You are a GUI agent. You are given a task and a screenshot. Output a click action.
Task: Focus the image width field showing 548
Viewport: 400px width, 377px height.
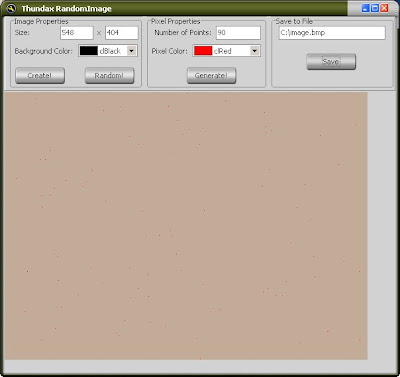77,33
